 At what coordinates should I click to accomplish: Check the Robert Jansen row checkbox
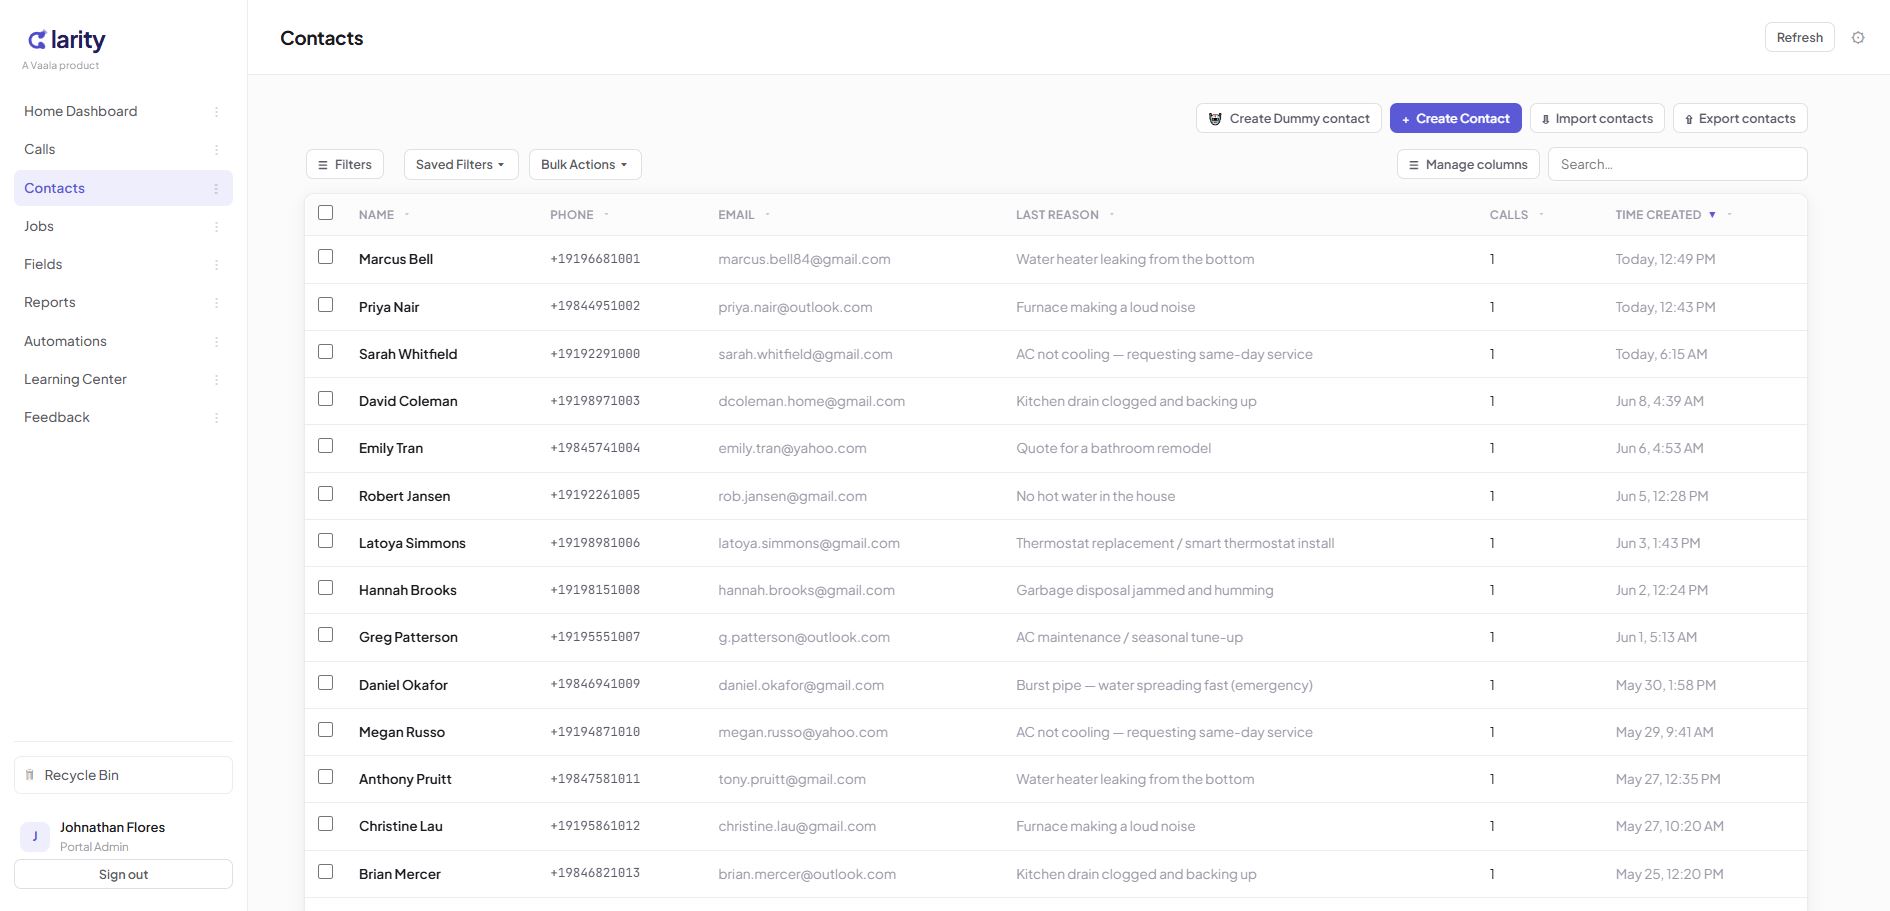(x=325, y=493)
